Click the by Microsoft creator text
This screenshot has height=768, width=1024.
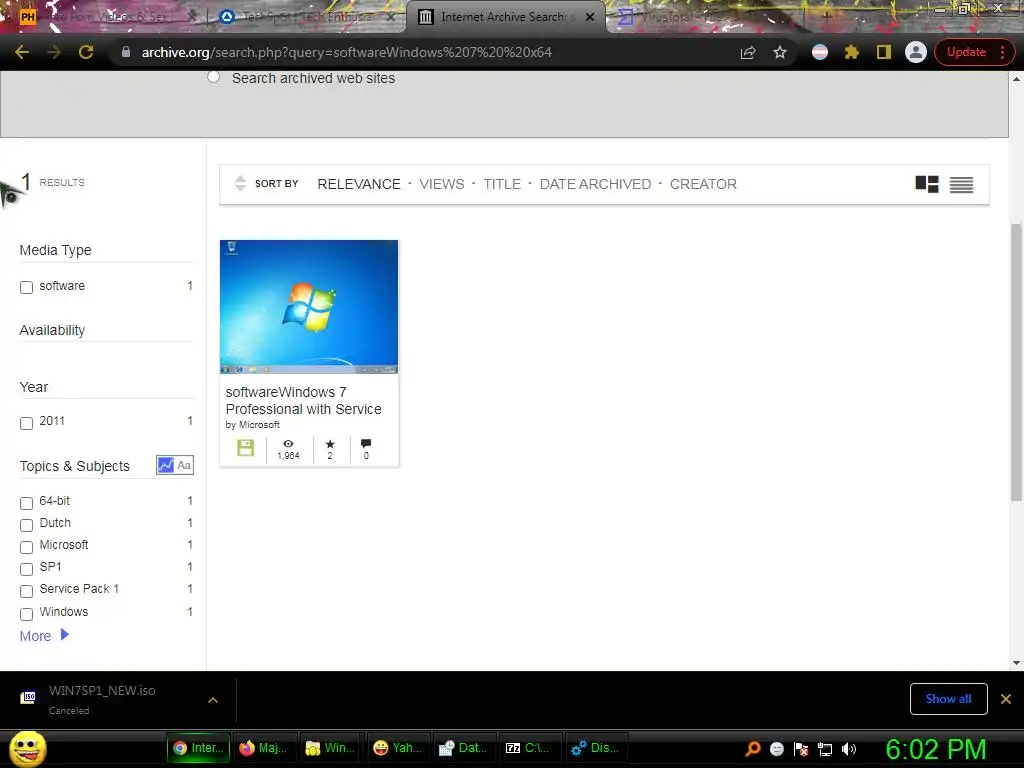pyautogui.click(x=253, y=424)
